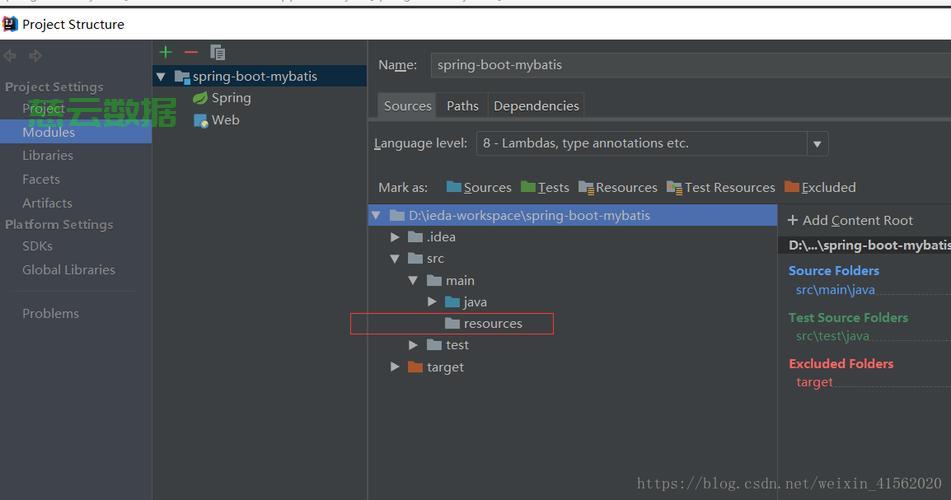Click the src\main\java source folder entry
951x500 pixels.
pos(835,290)
